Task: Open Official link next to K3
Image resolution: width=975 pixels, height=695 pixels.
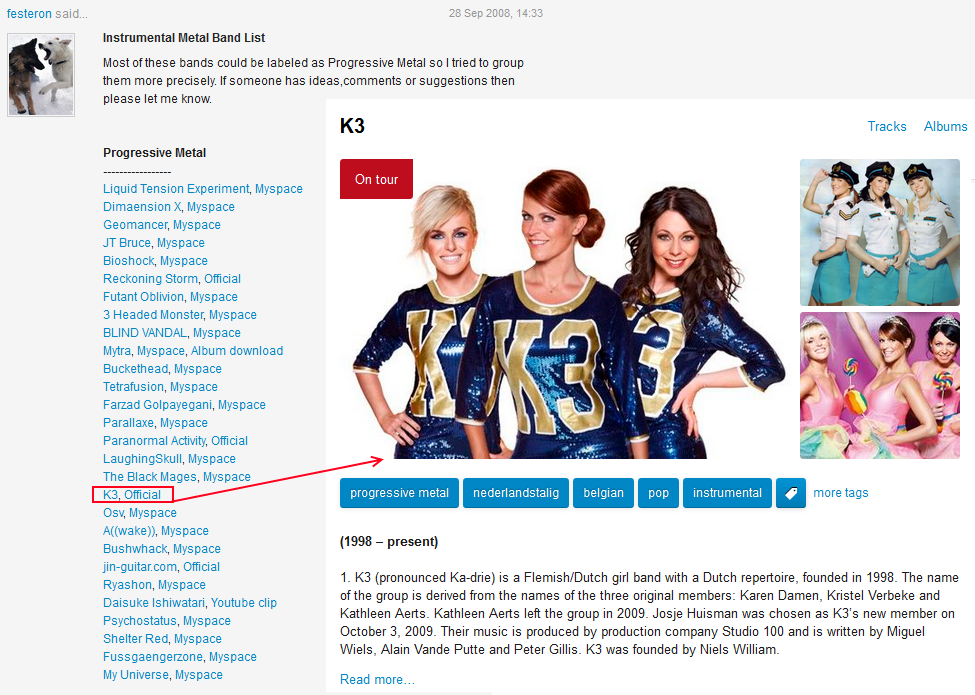Action: pyautogui.click(x=142, y=495)
